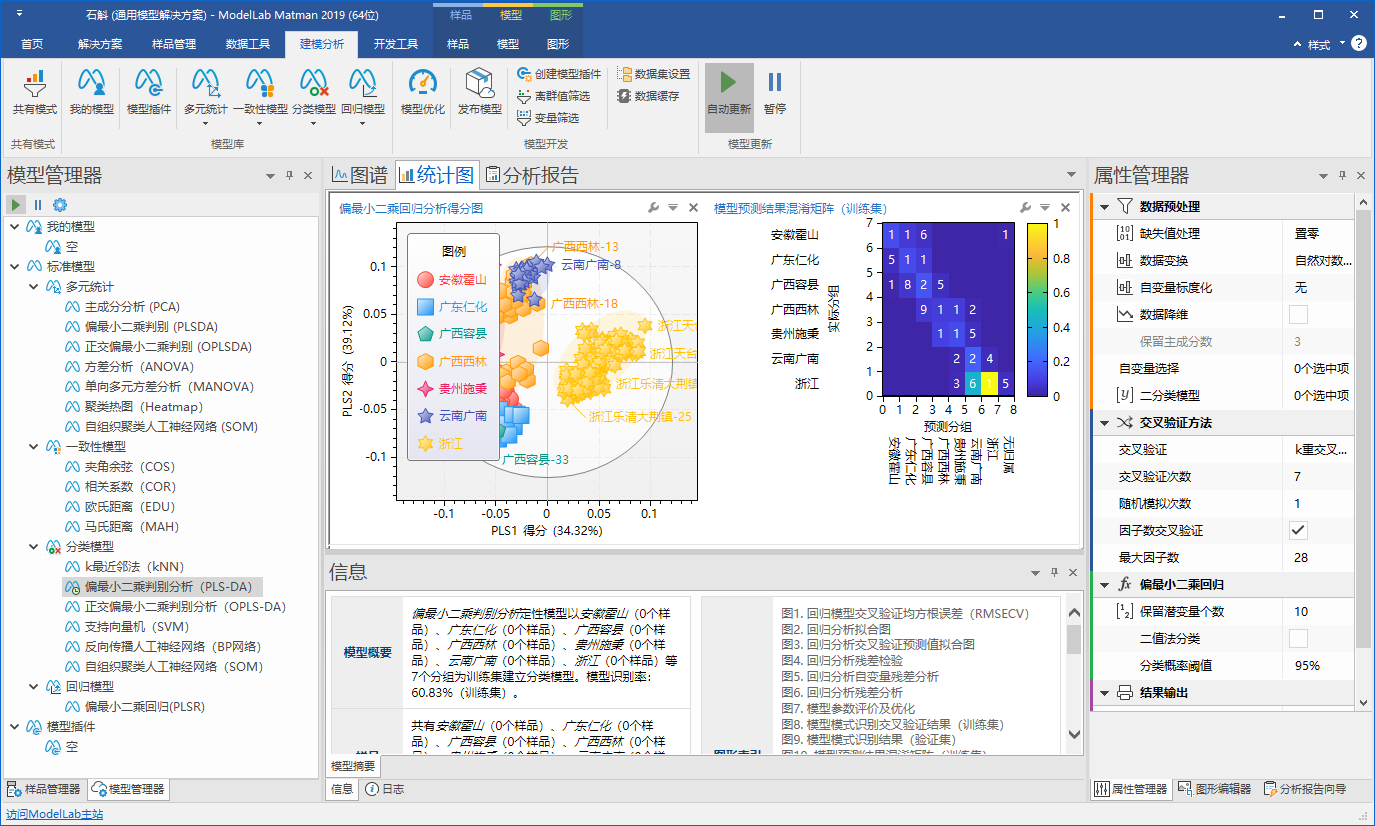Open the 图谱 view tab

(360, 176)
